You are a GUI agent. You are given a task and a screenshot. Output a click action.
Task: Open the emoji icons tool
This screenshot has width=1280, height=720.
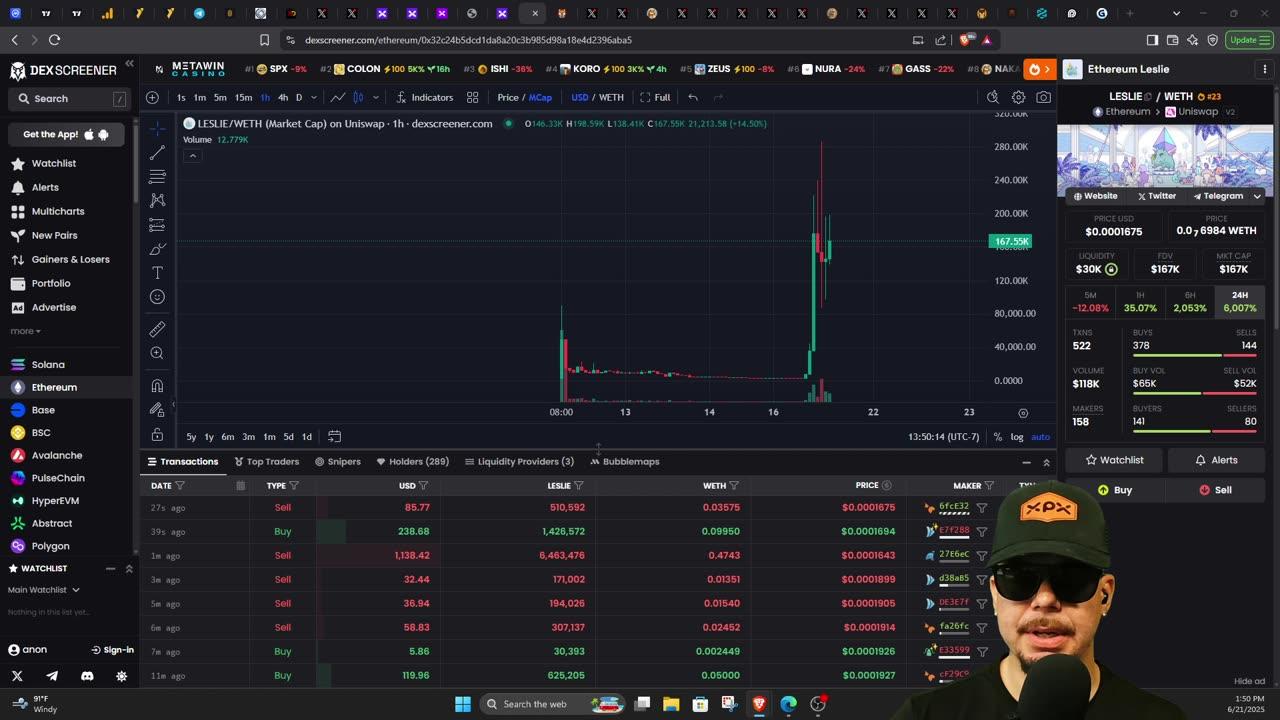(157, 297)
